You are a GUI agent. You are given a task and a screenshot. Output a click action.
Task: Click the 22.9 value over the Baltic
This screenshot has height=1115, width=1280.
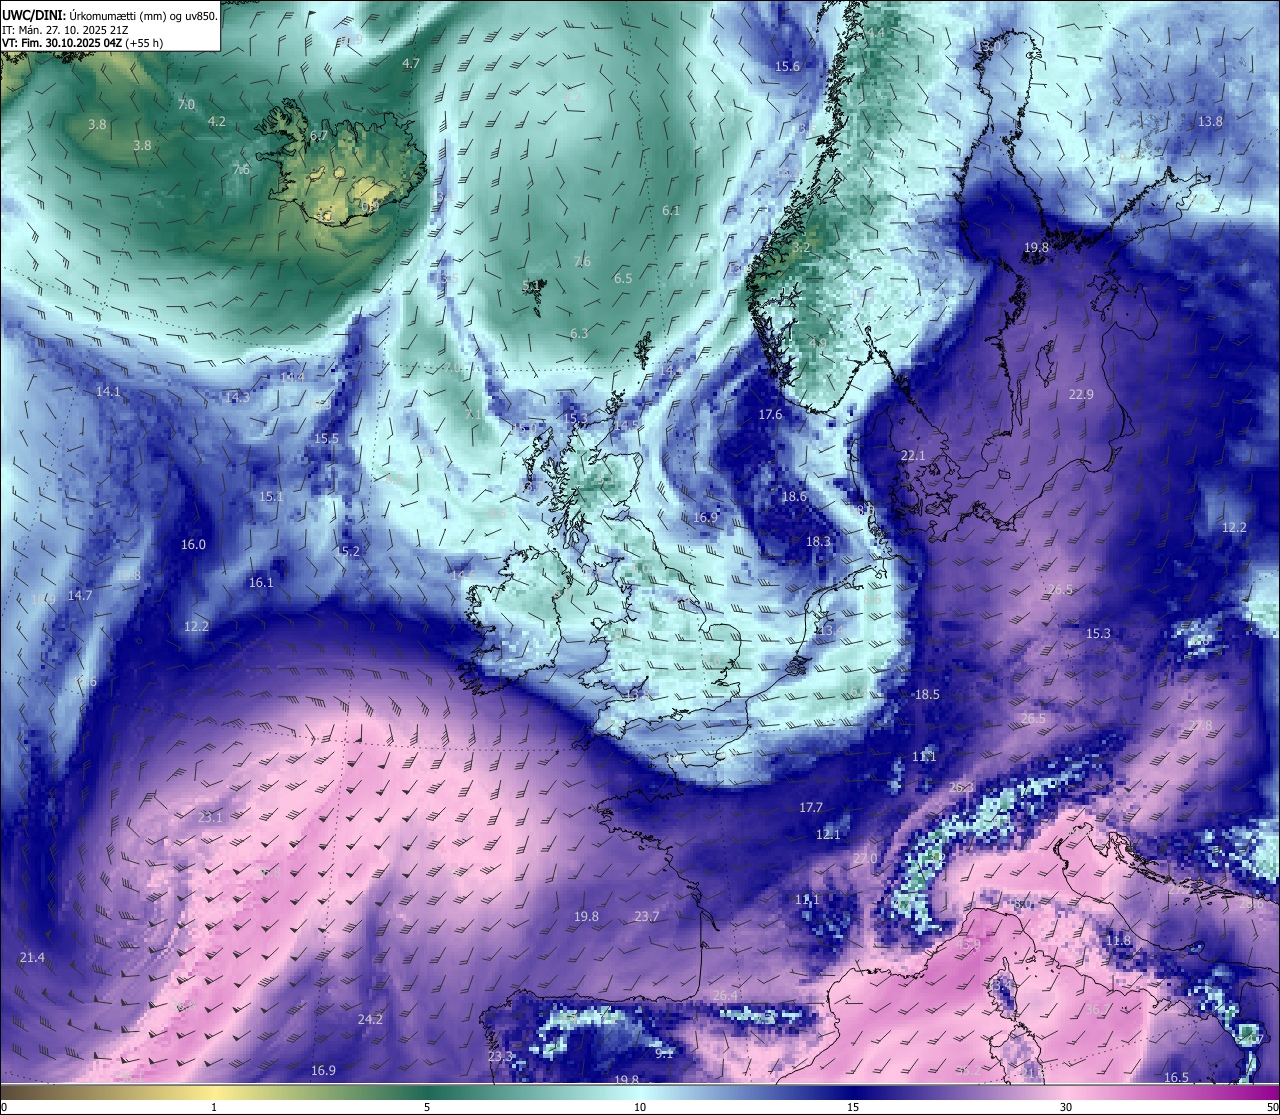click(x=1081, y=394)
